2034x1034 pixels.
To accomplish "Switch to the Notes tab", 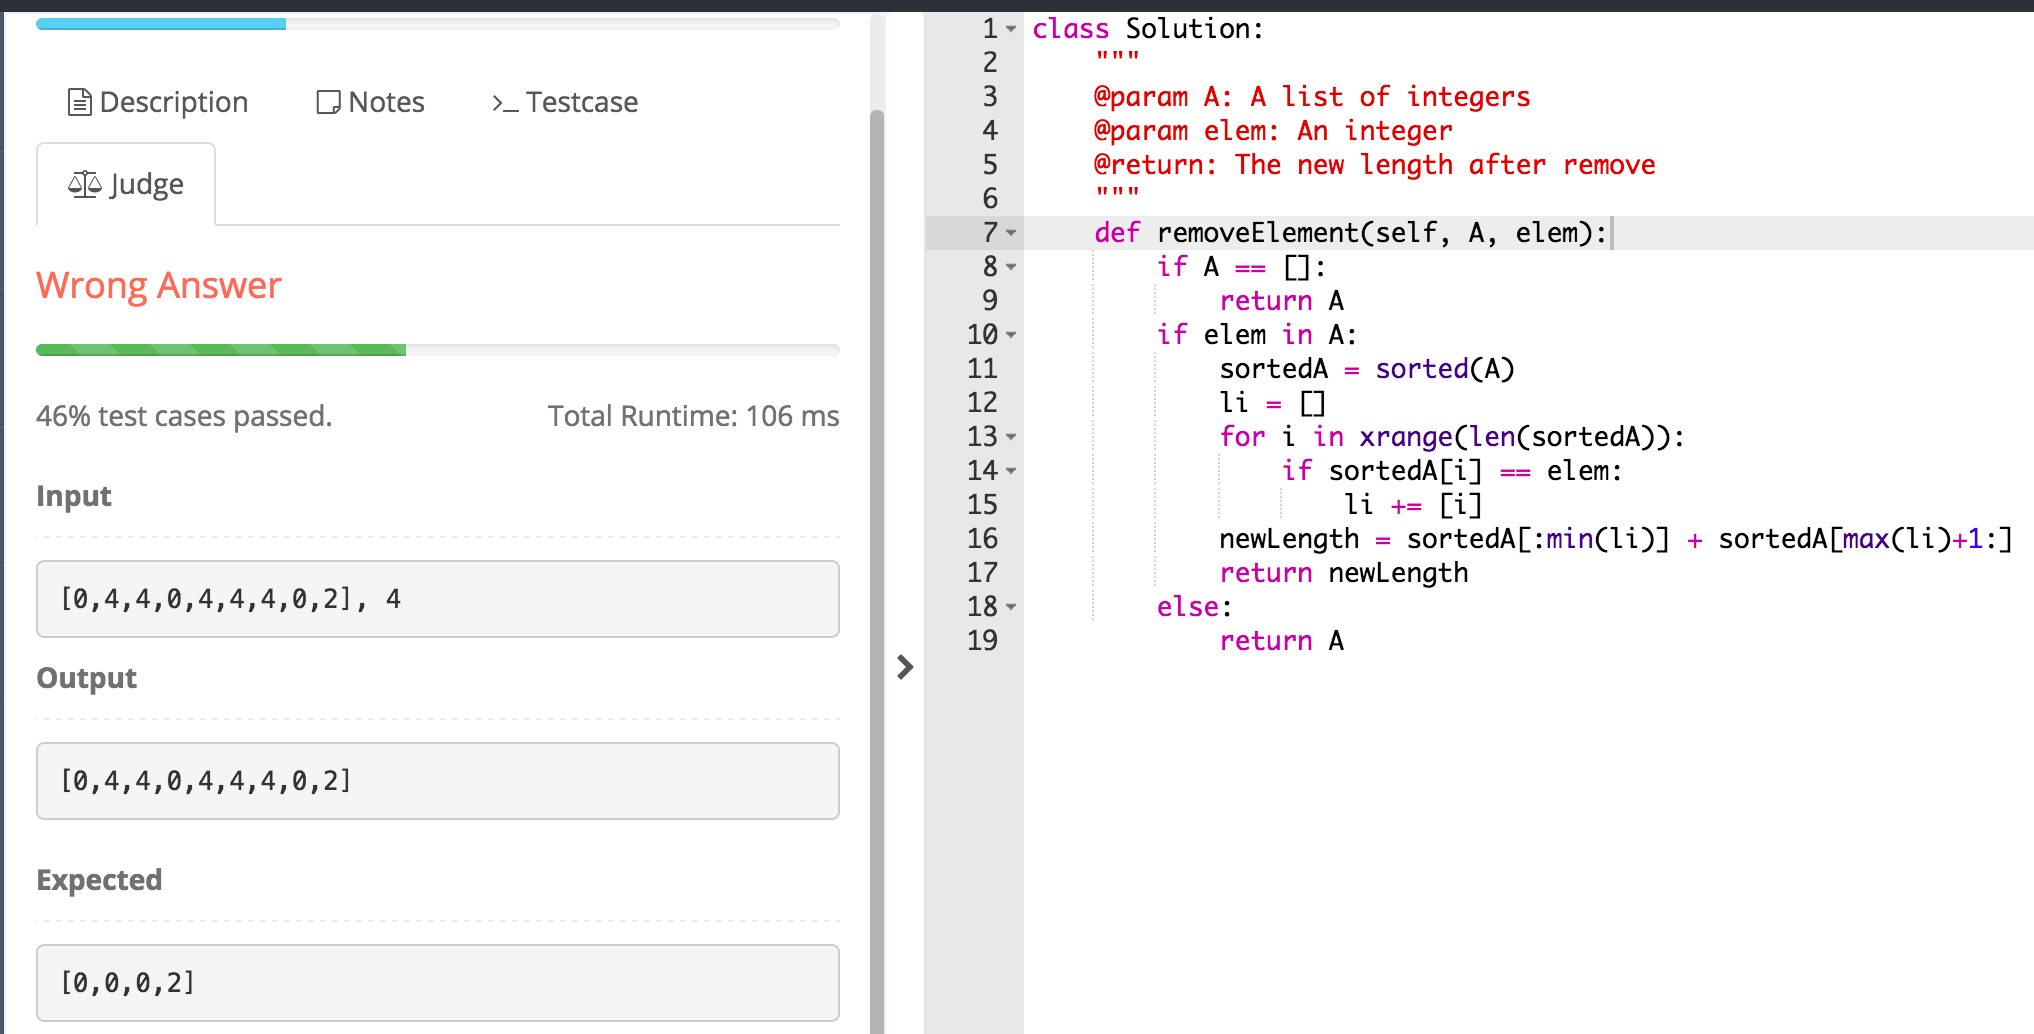I will click(370, 102).
